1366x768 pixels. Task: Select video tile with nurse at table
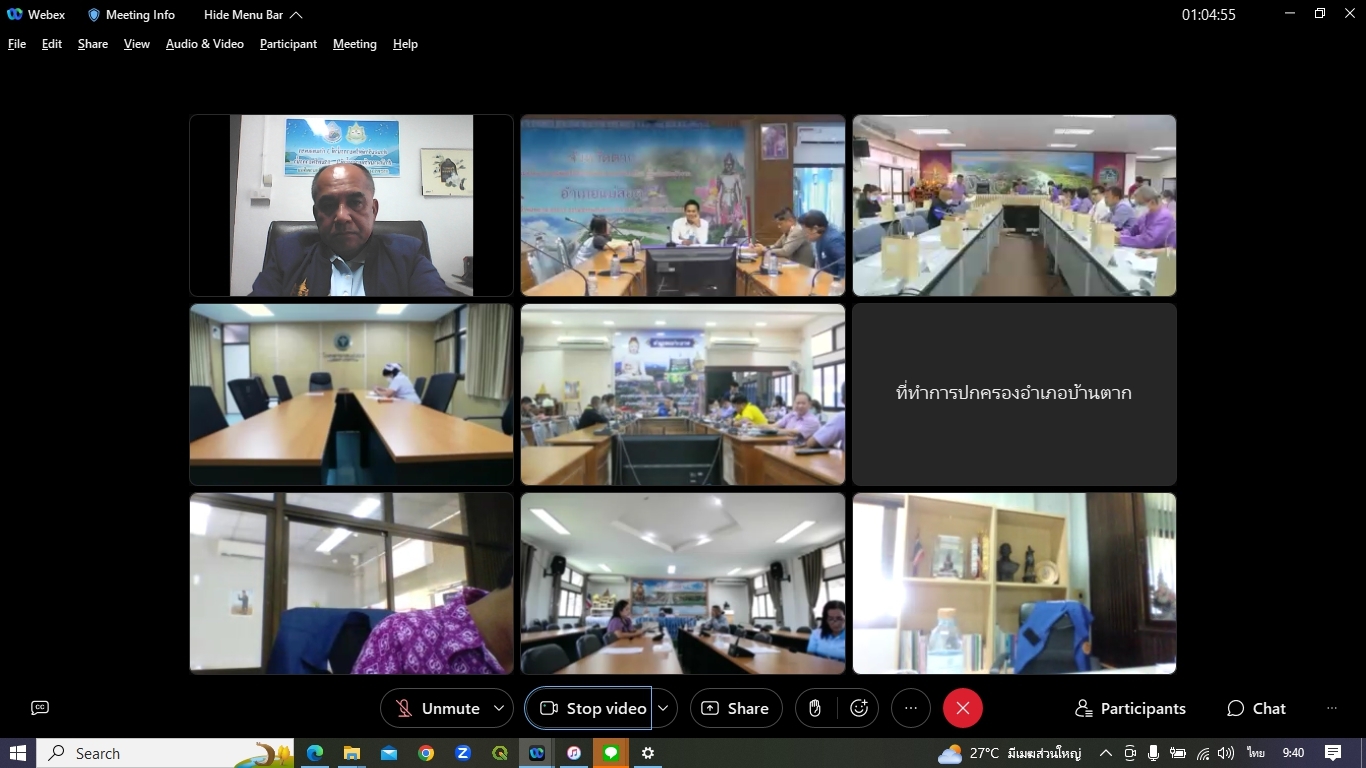pyautogui.click(x=351, y=394)
